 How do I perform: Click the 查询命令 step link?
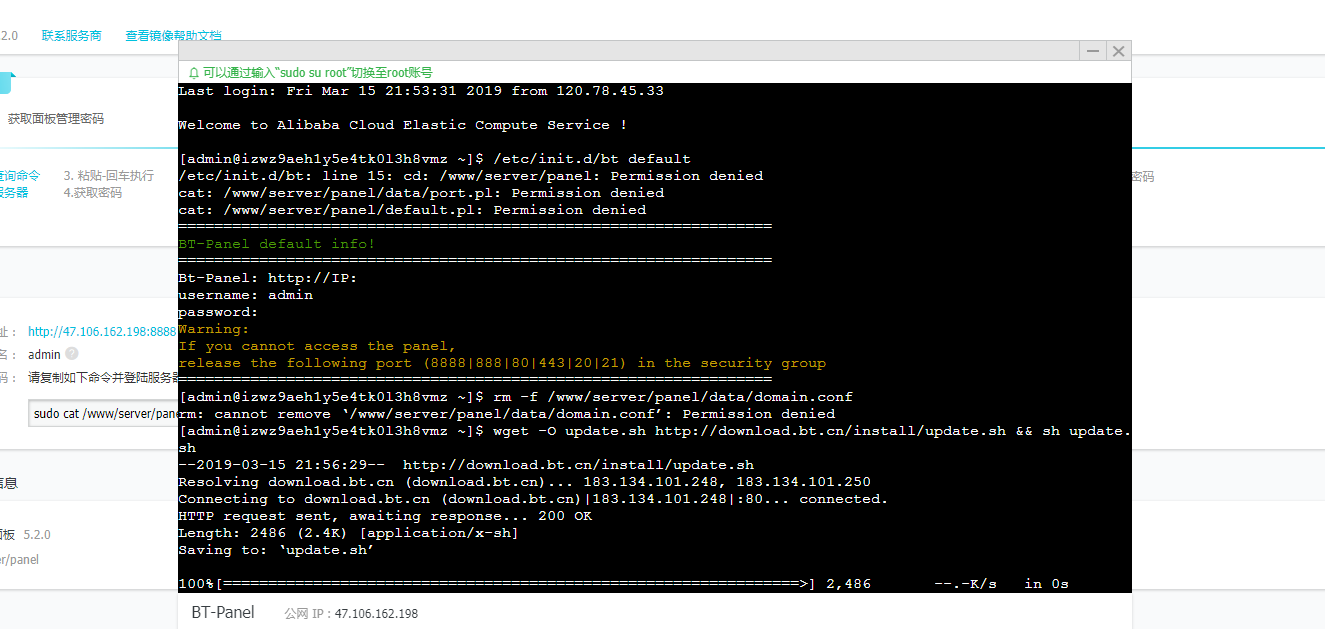(x=20, y=175)
